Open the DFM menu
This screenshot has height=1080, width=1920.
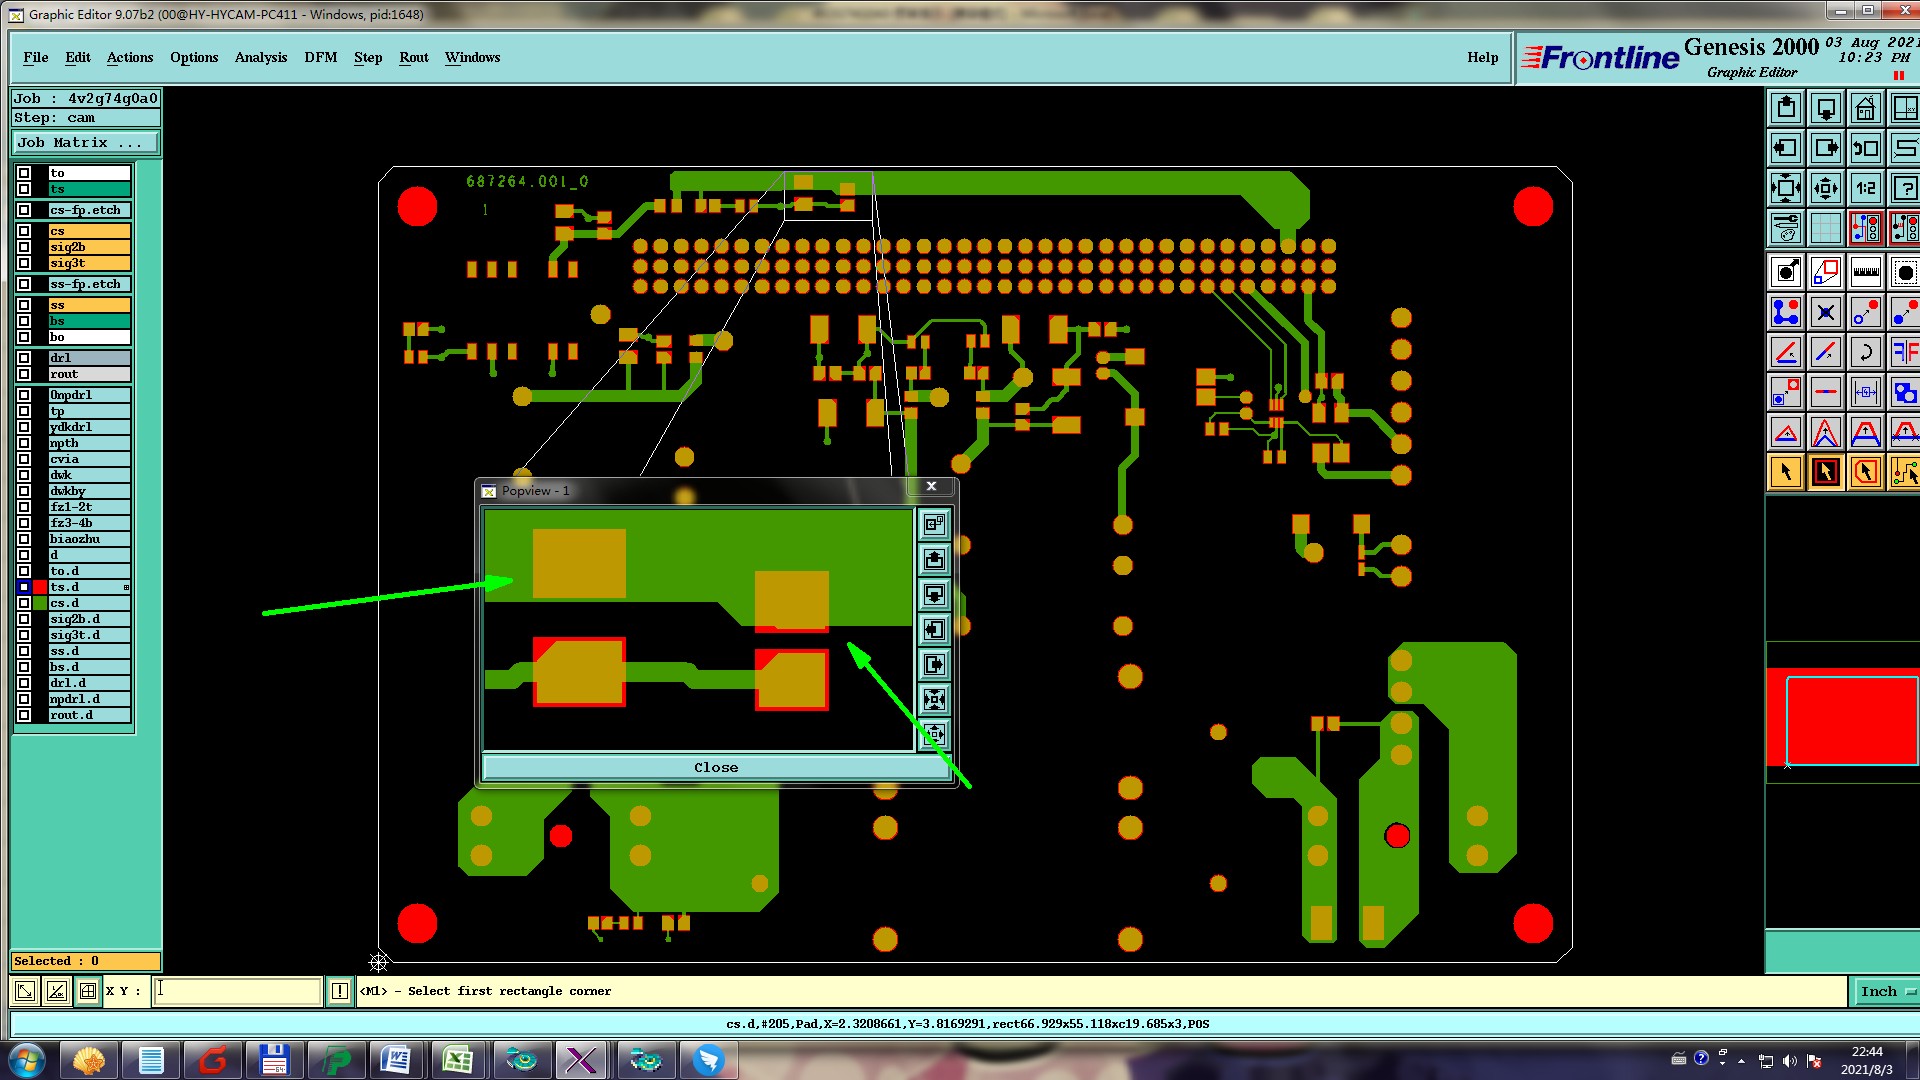(x=320, y=57)
